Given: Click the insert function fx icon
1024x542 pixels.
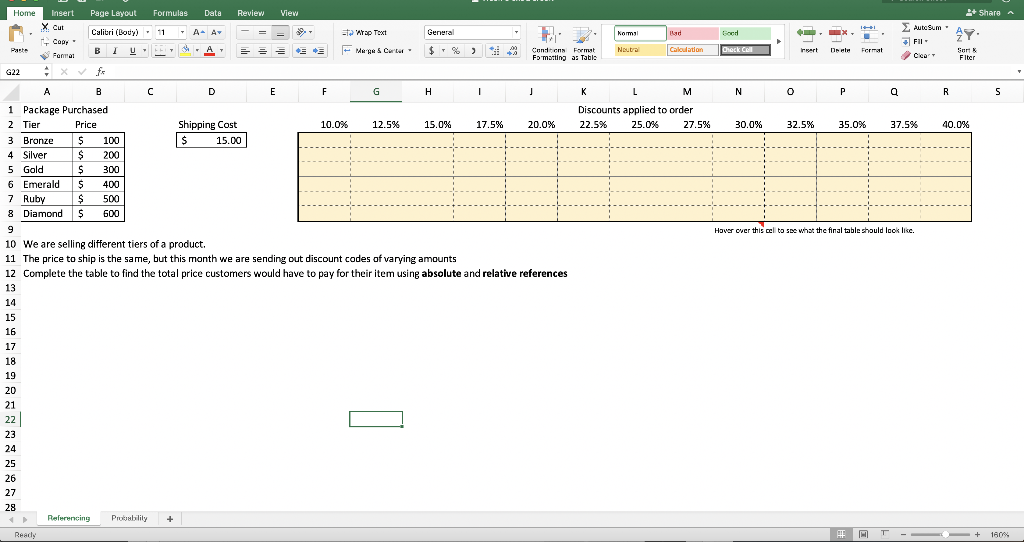Looking at the screenshot, I should point(100,71).
